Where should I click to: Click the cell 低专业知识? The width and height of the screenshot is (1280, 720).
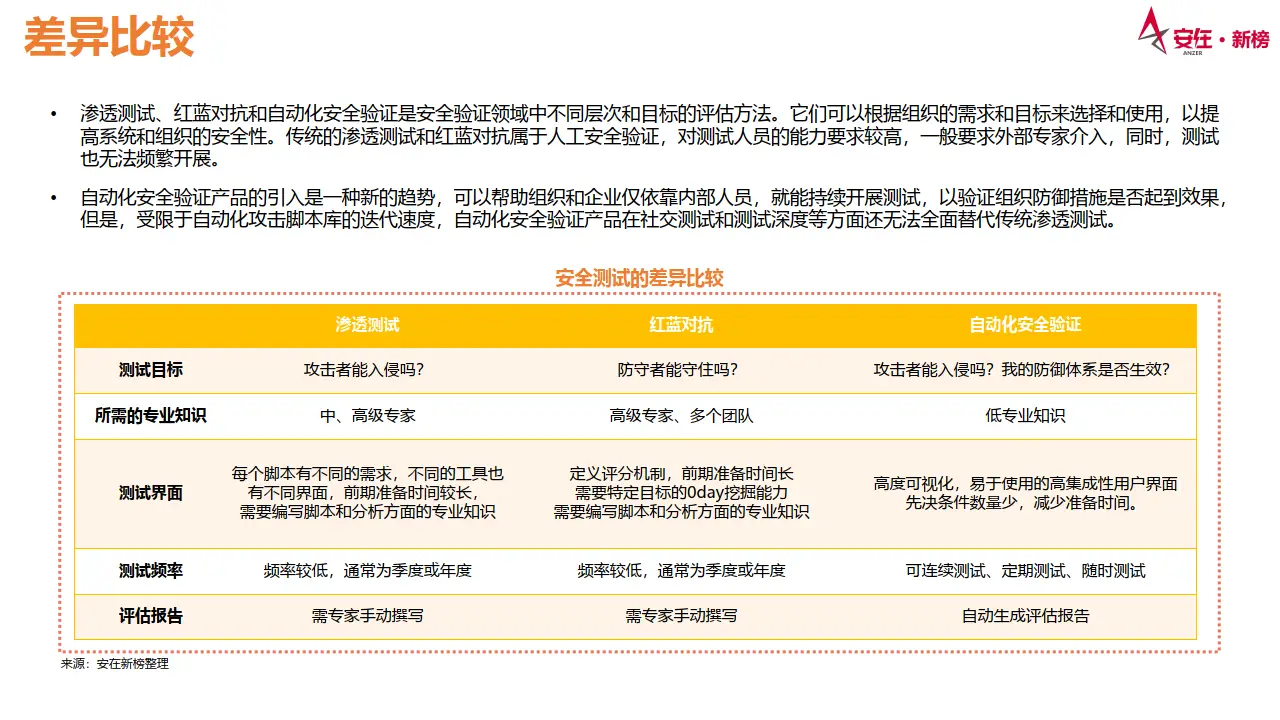pos(1025,415)
